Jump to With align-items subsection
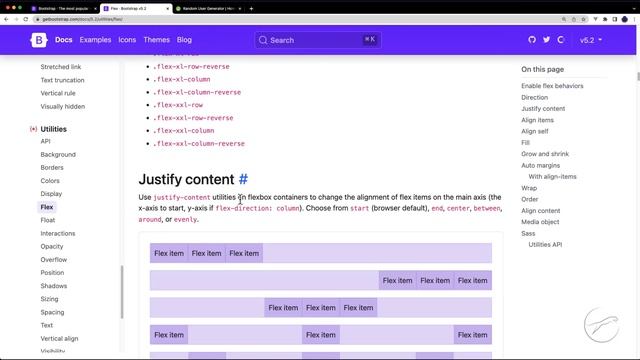640x360 pixels. pos(552,176)
